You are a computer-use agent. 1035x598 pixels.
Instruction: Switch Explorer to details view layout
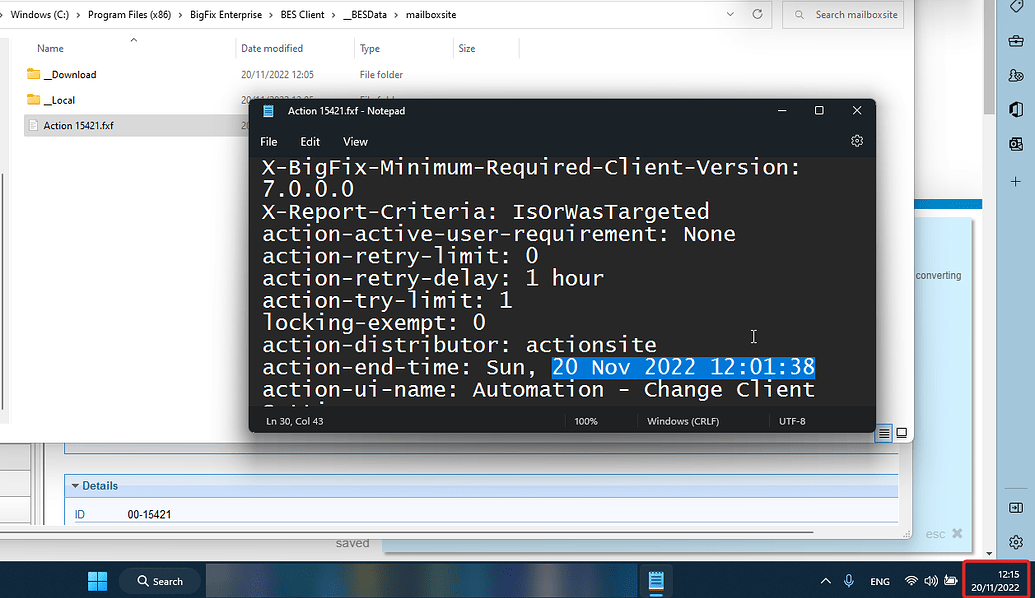pyautogui.click(x=884, y=434)
